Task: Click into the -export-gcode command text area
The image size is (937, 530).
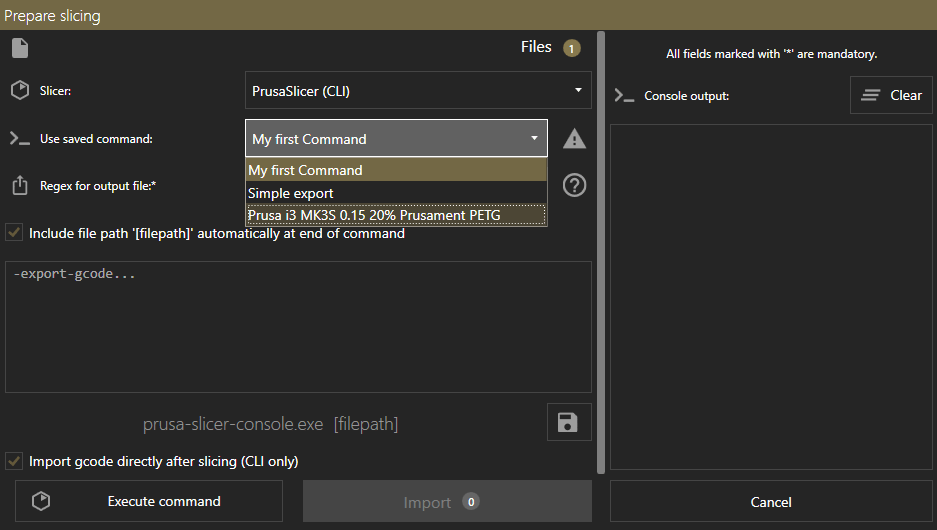Action: [298, 327]
